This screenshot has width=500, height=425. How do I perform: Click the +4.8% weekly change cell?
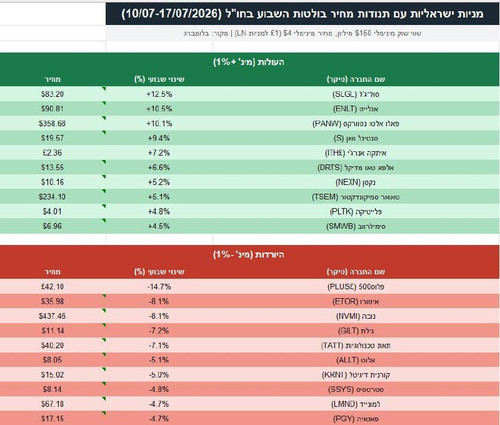pos(159,211)
